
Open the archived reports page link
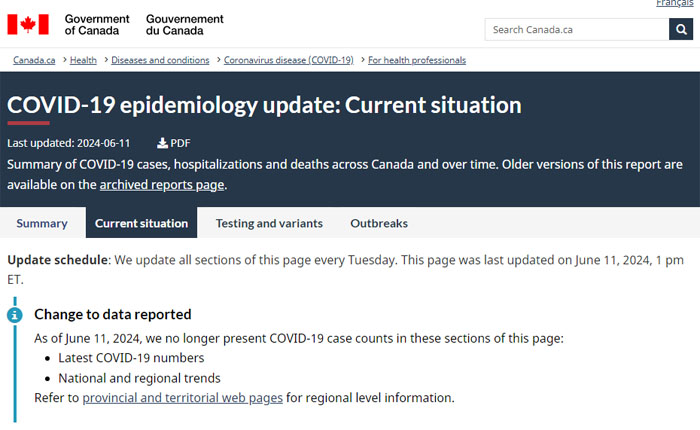[162, 185]
